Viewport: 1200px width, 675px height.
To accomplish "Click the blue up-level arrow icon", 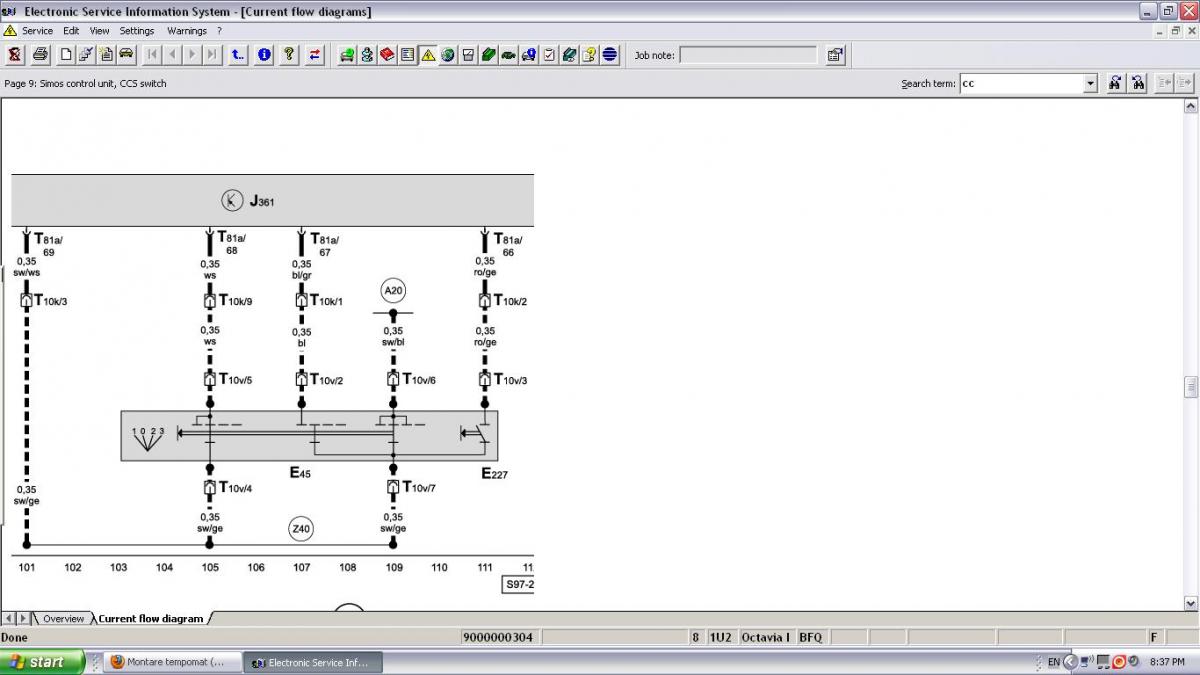I will tap(238, 55).
